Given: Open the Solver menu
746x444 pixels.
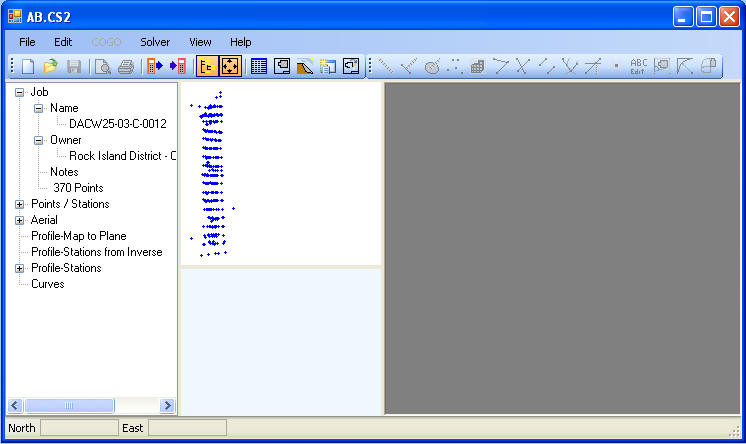Looking at the screenshot, I should (155, 42).
